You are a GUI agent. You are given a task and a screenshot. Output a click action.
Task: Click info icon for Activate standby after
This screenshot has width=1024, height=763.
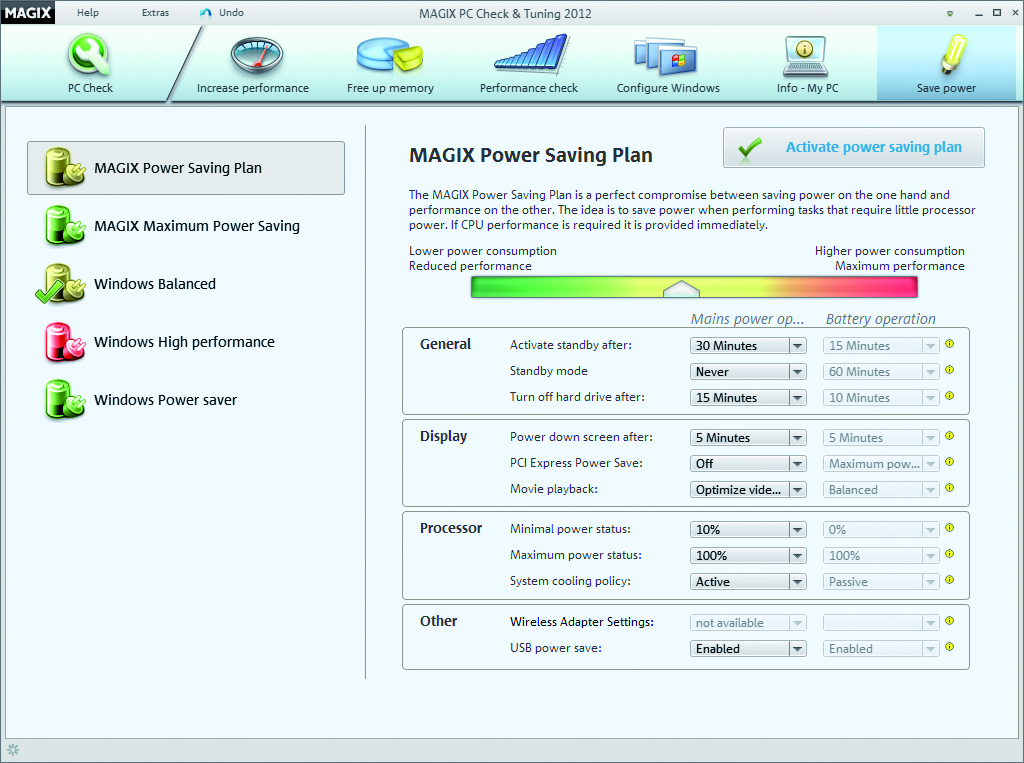coord(950,344)
